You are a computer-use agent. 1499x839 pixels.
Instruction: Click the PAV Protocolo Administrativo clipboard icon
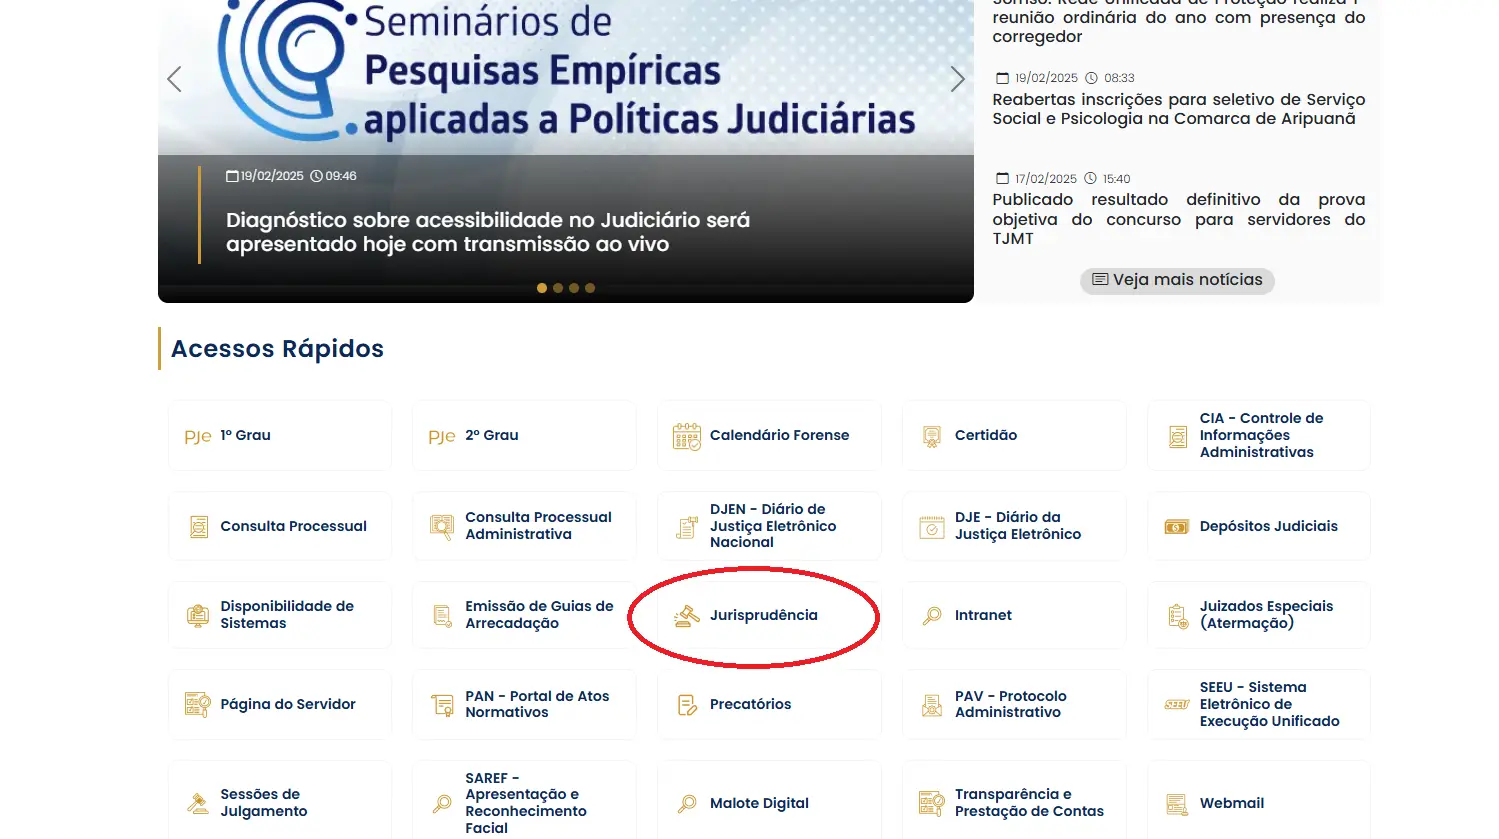pyautogui.click(x=931, y=704)
